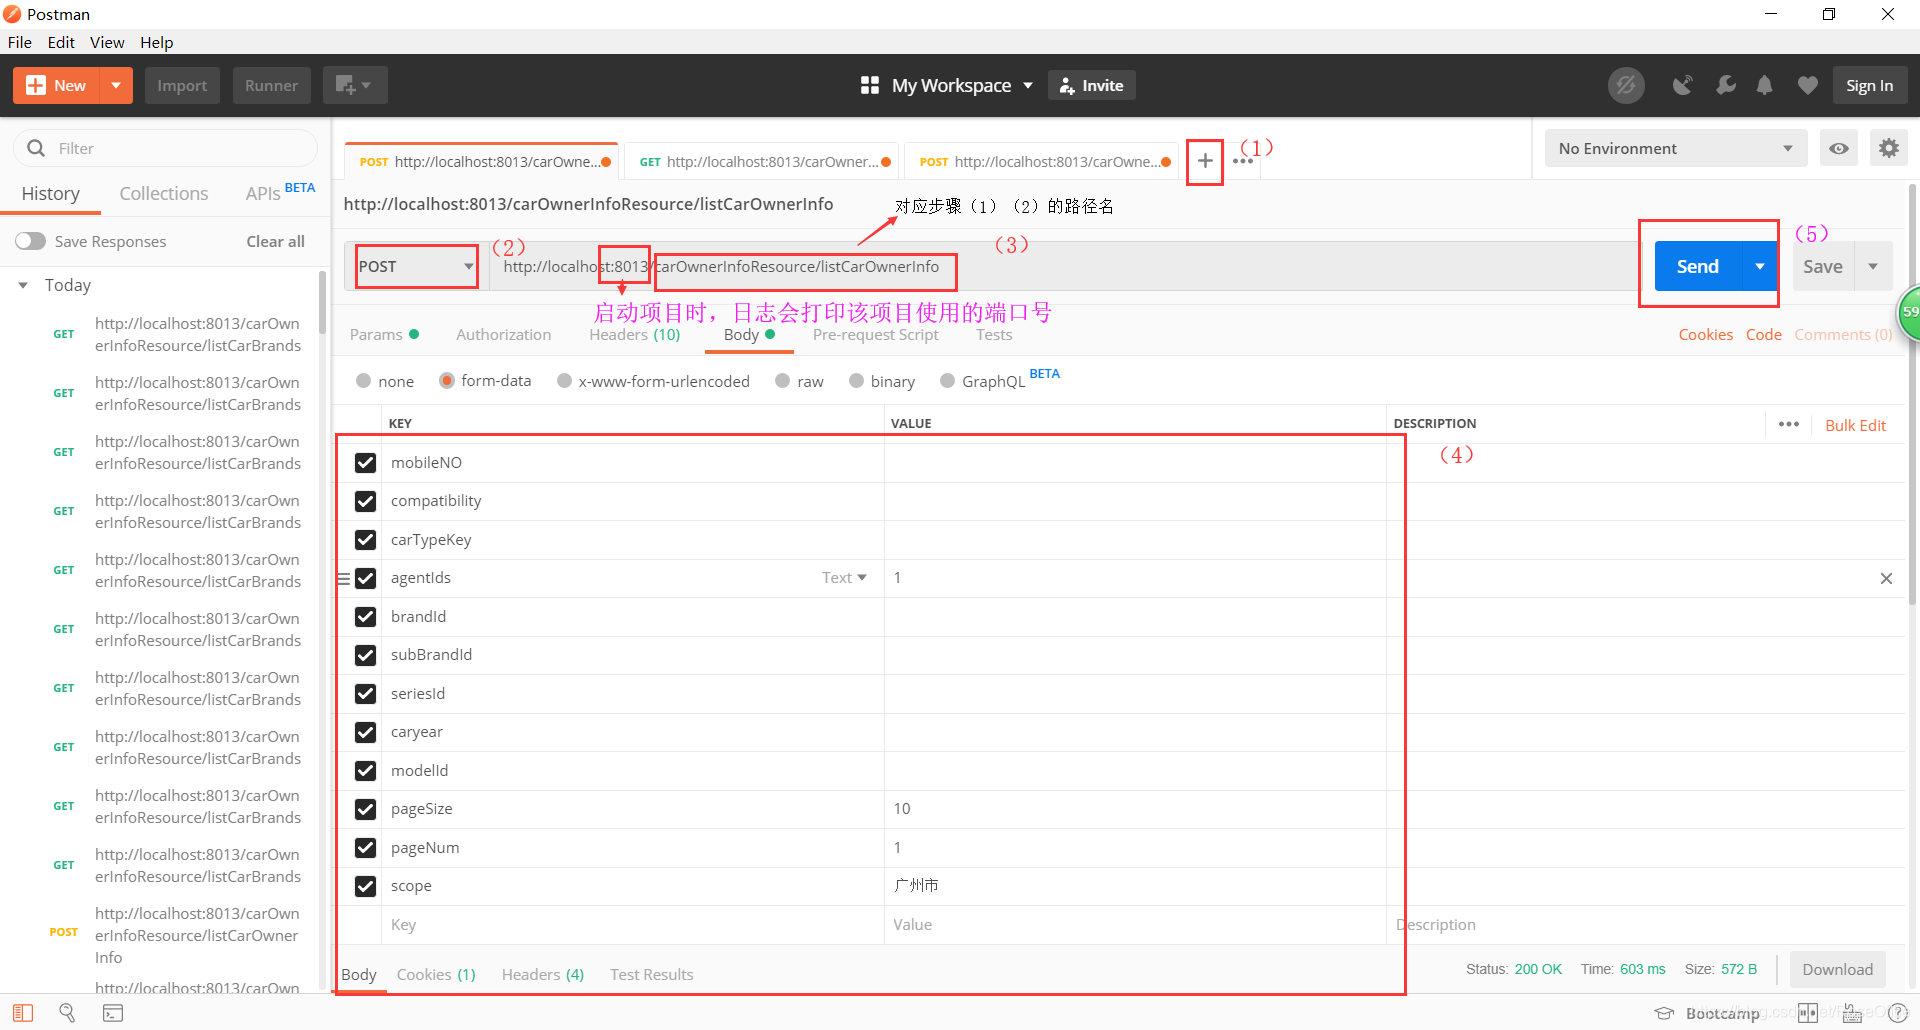The height and width of the screenshot is (1030, 1920).
Task: Click the heart icon in header
Action: coord(1807,86)
